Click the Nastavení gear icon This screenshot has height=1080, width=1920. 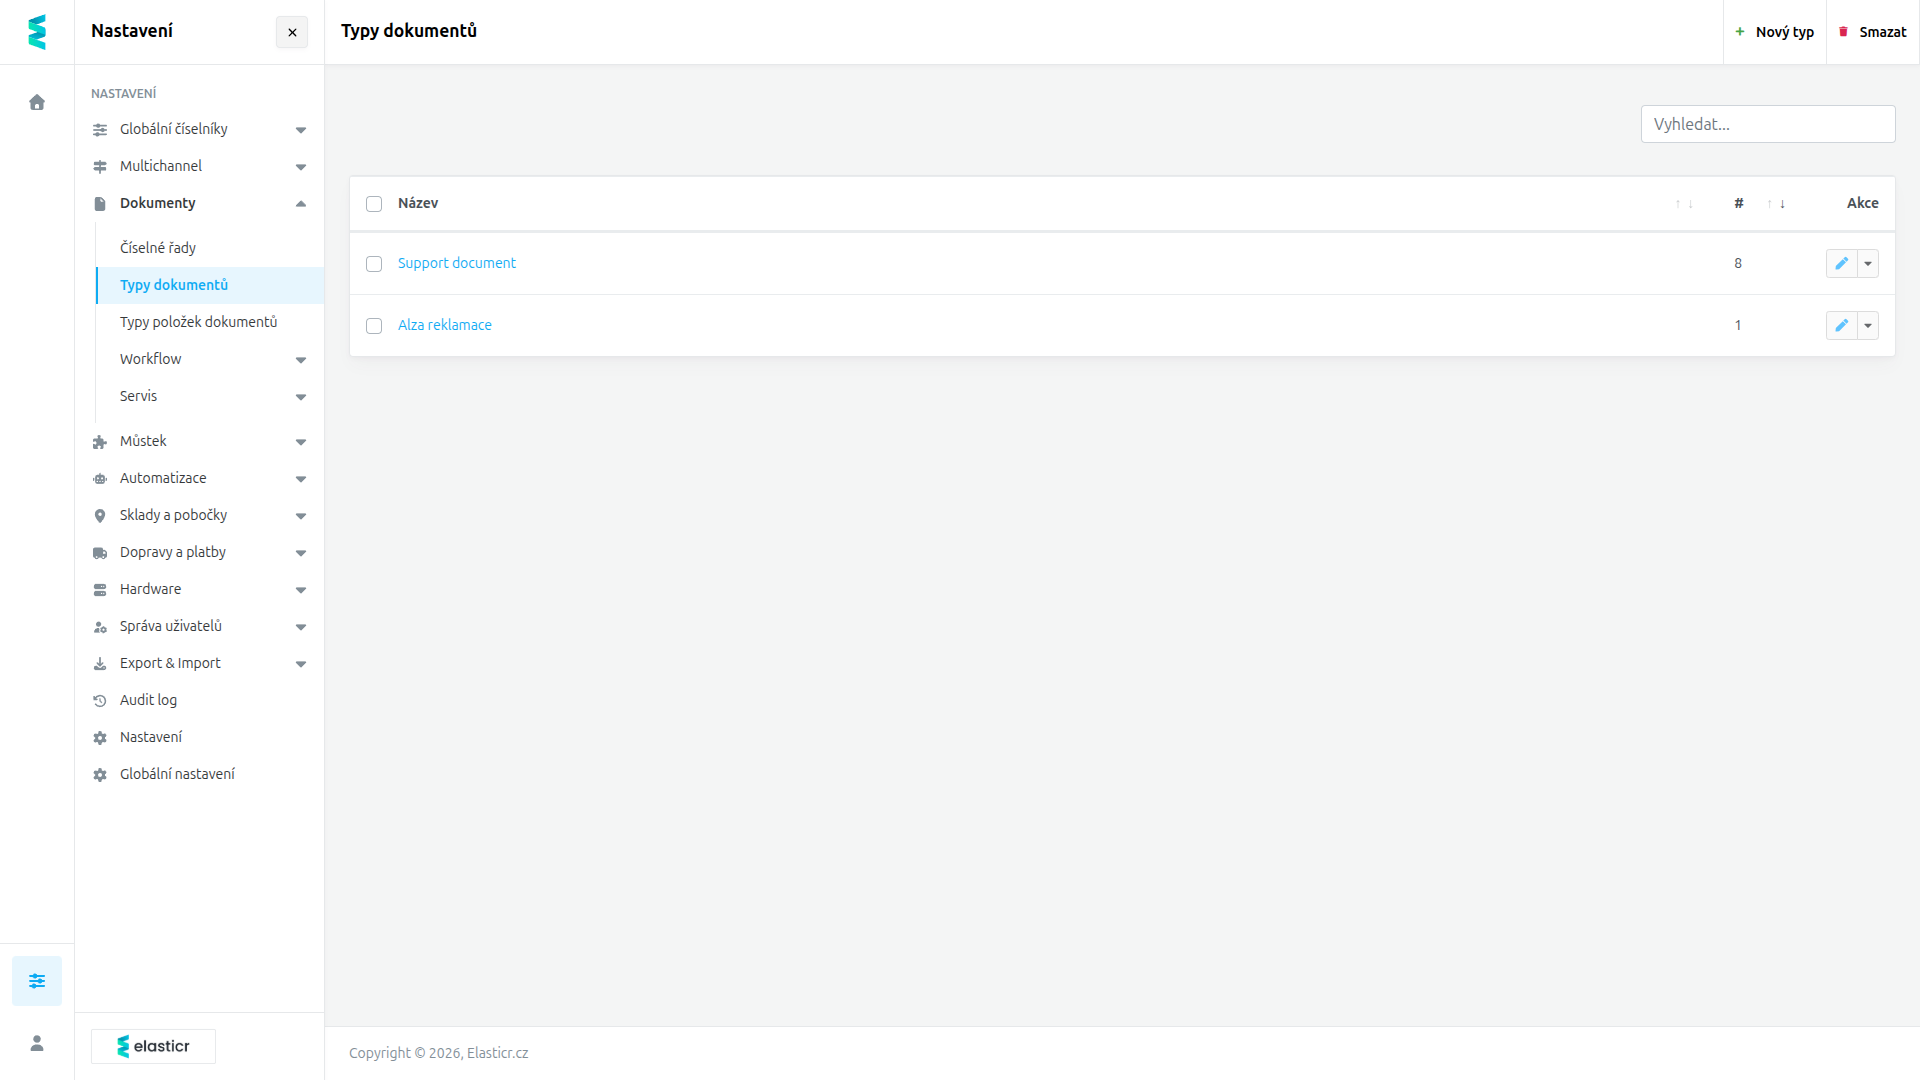coord(100,738)
